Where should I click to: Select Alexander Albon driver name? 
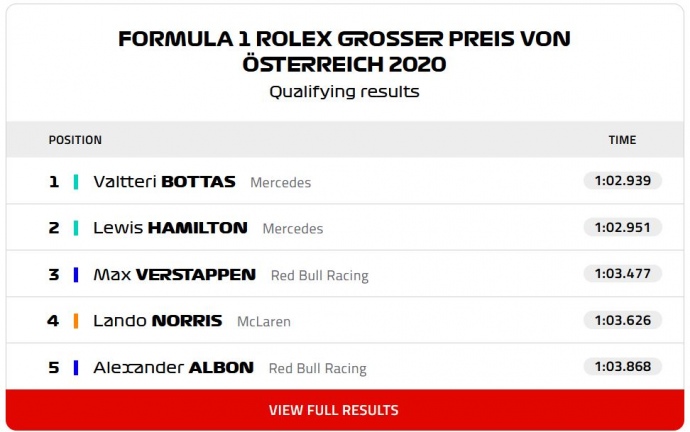point(173,367)
